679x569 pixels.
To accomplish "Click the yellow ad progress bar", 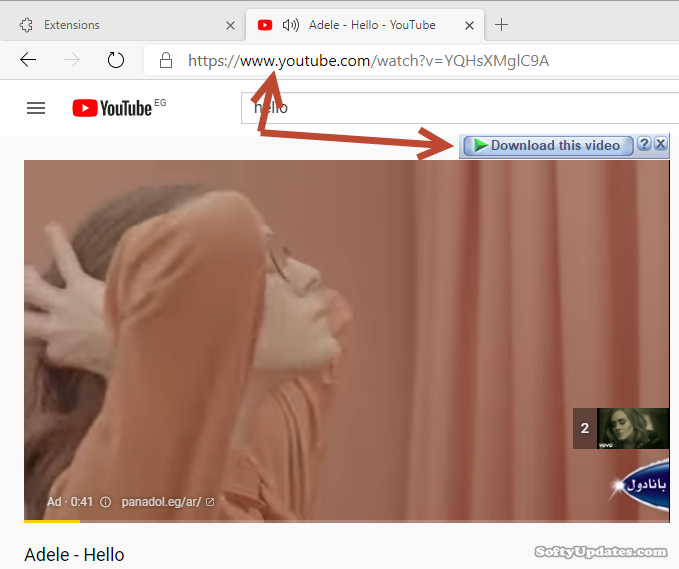I will [x=52, y=521].
